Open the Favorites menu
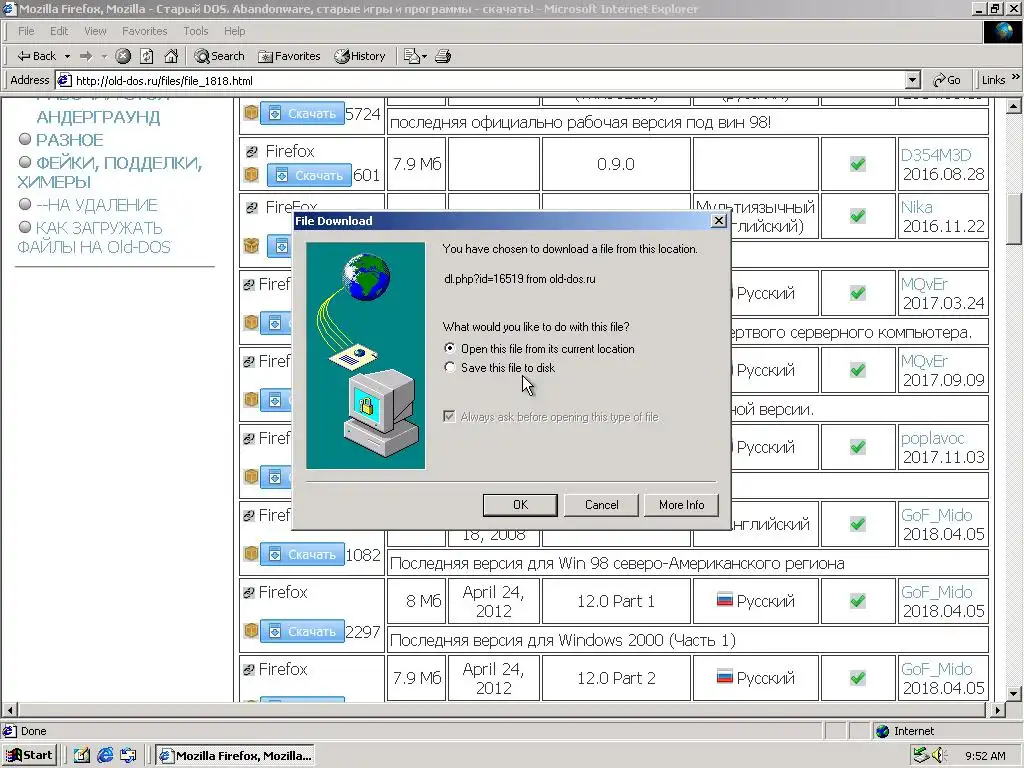This screenshot has width=1024, height=768. coord(144,31)
